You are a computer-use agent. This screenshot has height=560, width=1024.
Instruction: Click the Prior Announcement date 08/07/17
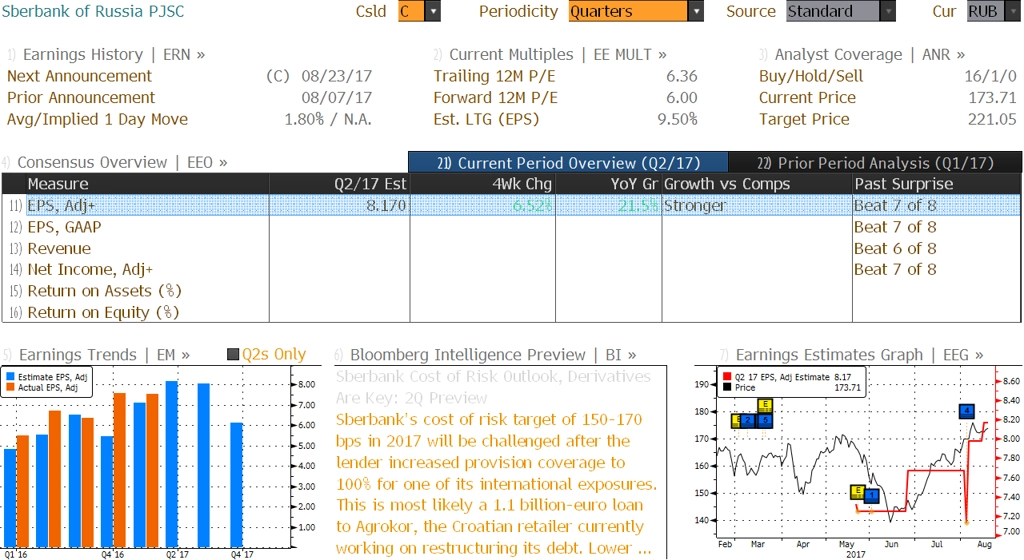coord(336,97)
